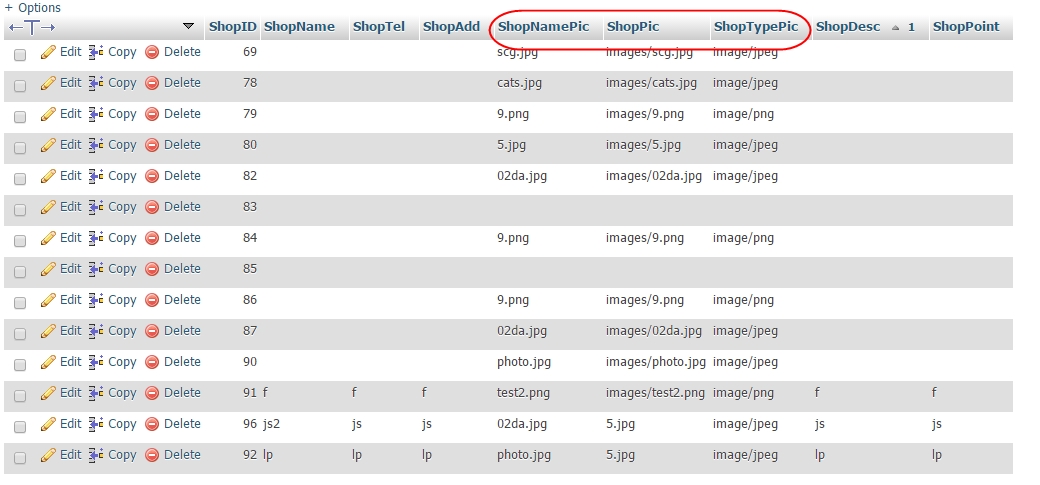Click the red Delete icon for ShopID 84
This screenshot has width=1040, height=485.
pyautogui.click(x=152, y=238)
